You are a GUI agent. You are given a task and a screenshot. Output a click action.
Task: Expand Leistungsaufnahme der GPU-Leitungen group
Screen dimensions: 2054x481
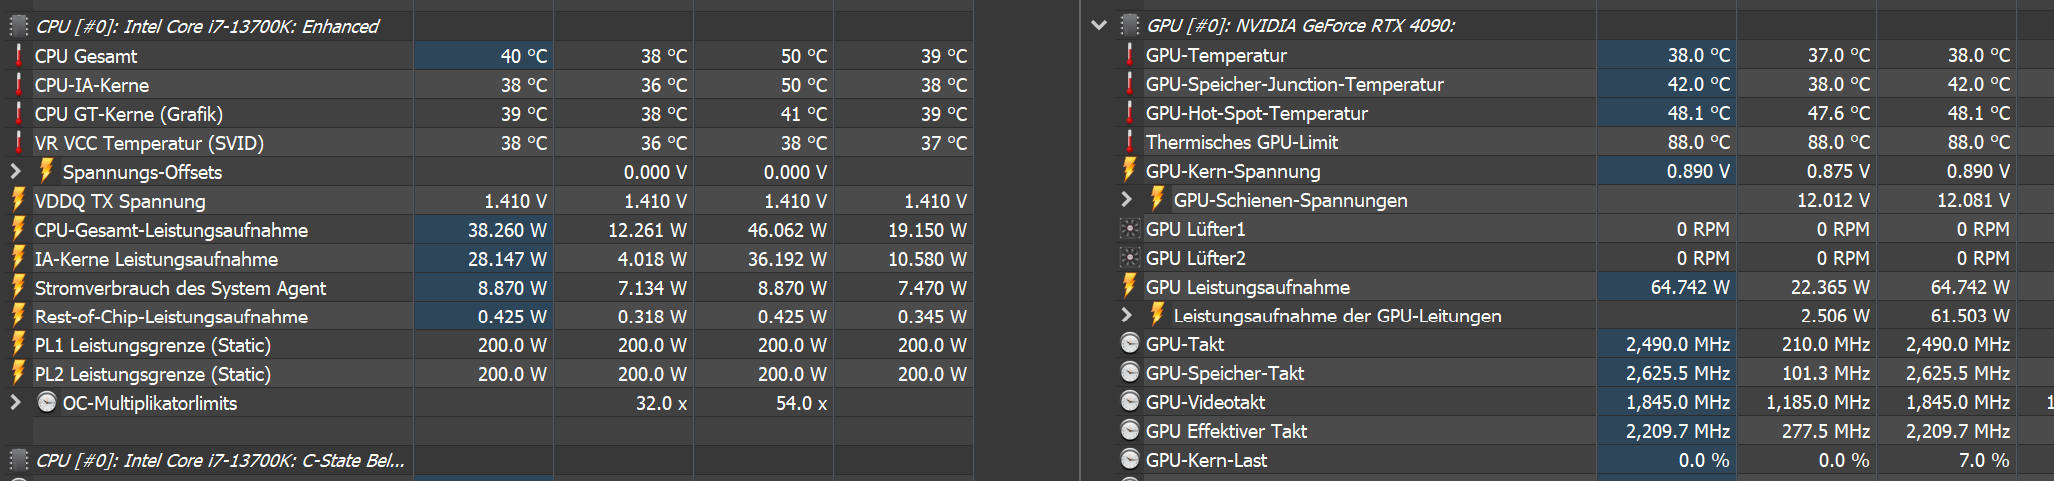point(1127,316)
